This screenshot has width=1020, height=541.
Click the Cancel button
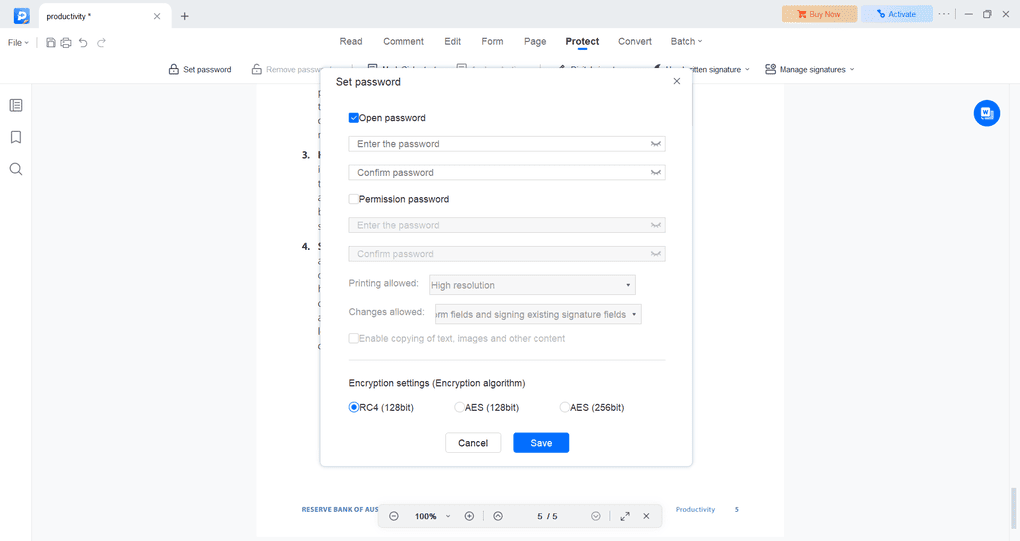473,443
